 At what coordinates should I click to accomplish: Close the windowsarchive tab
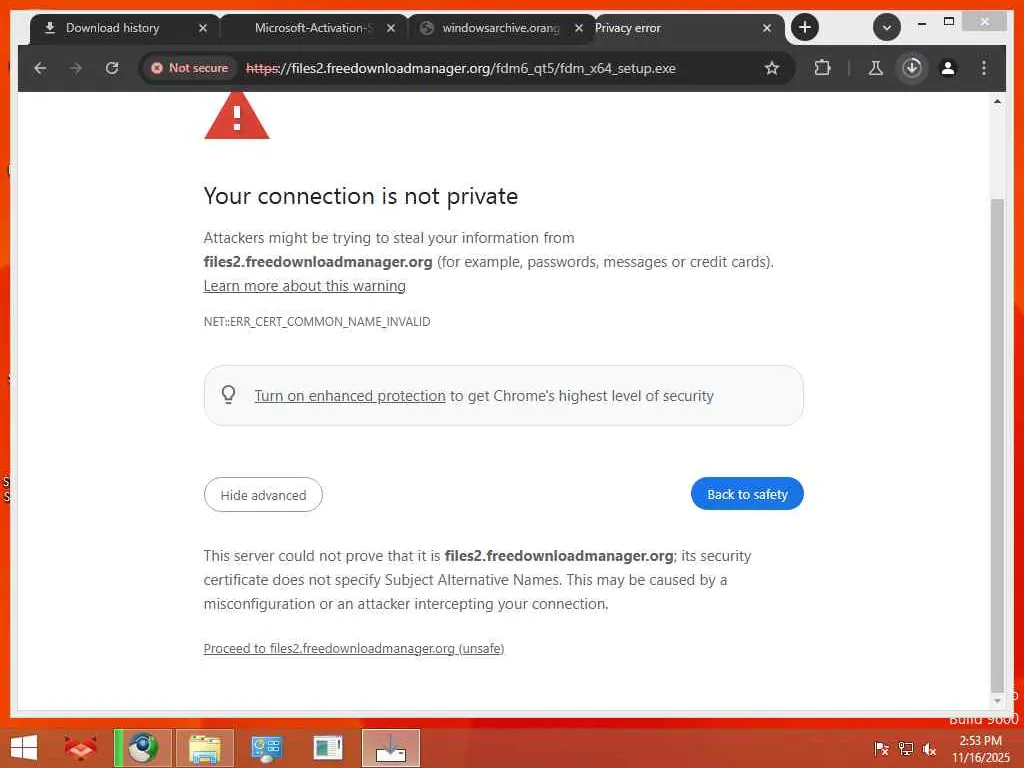(579, 28)
